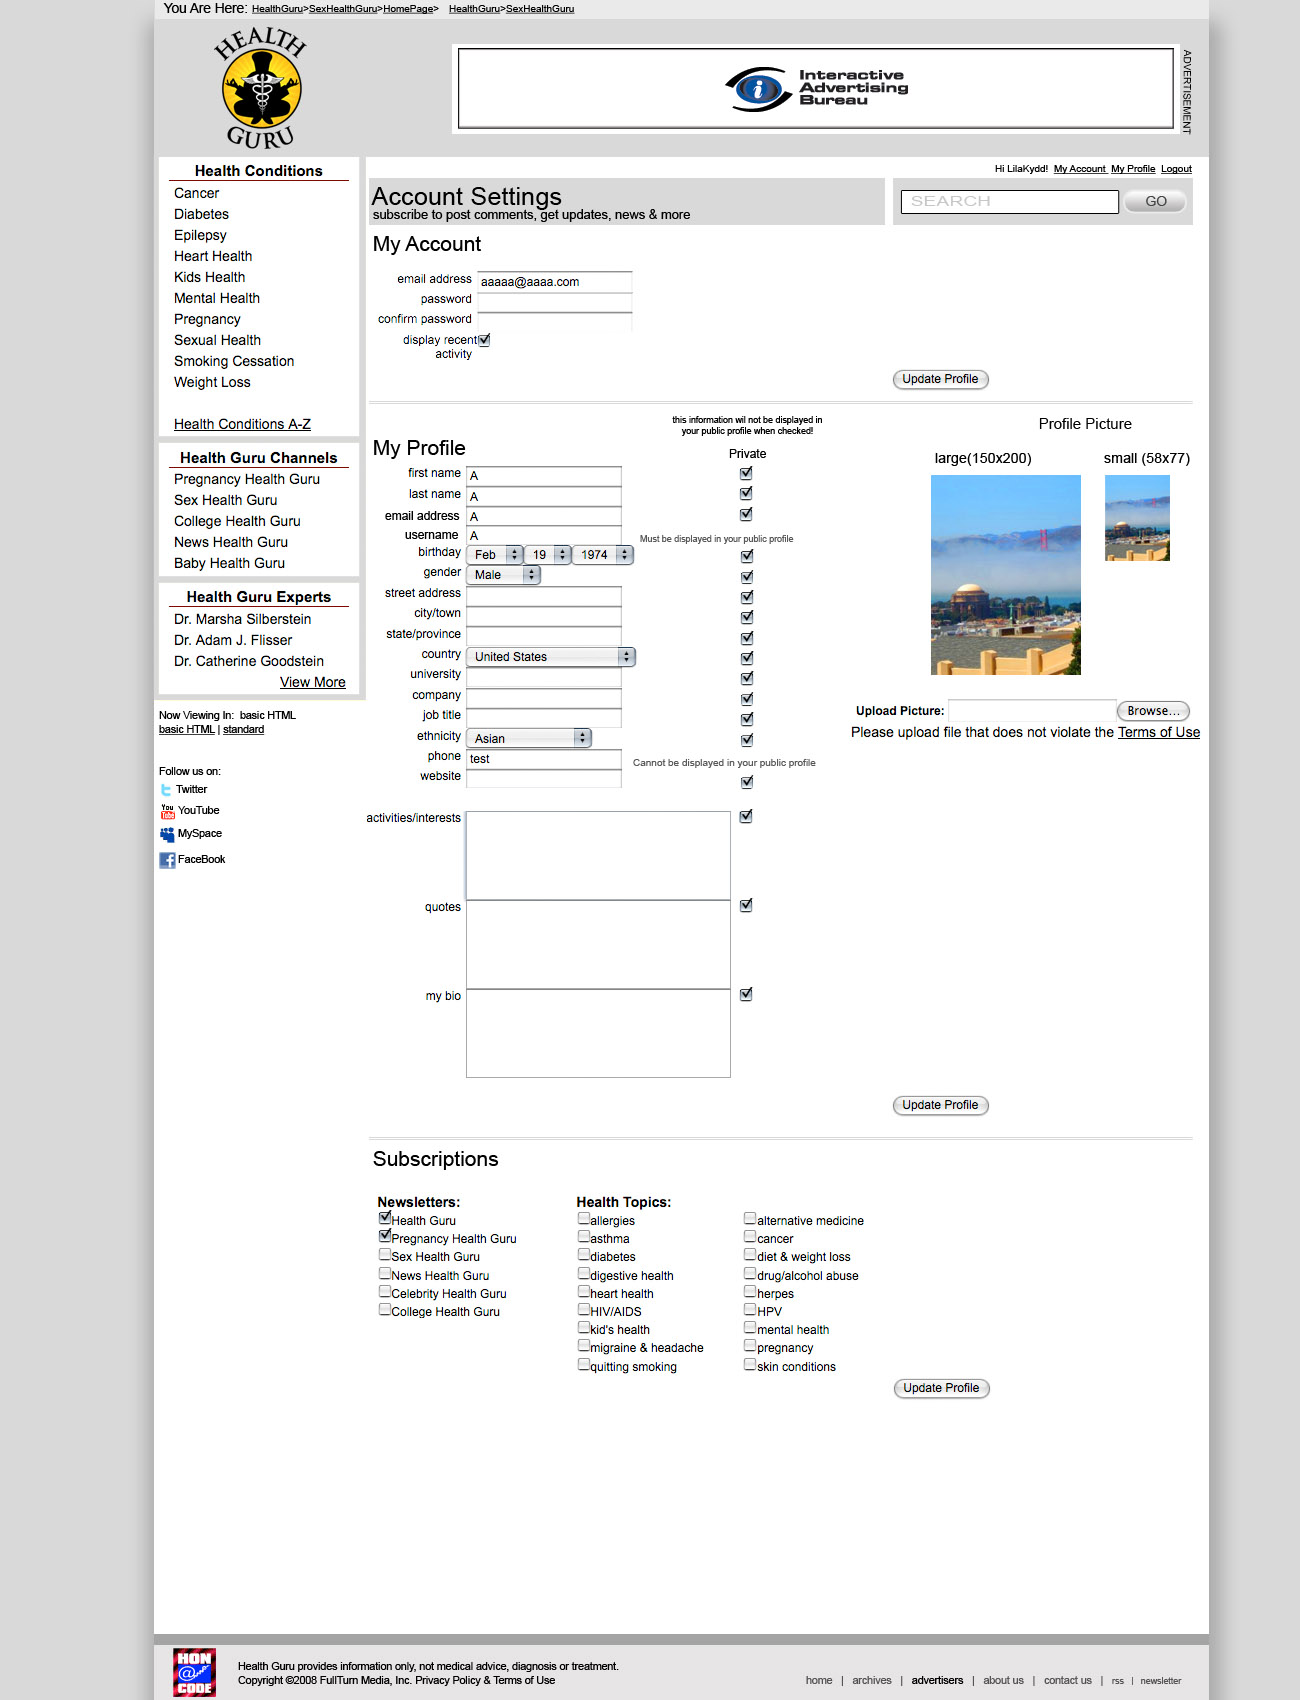The image size is (1300, 1700).
Task: Open birthday month dropdown showing Feb
Action: click(x=495, y=555)
